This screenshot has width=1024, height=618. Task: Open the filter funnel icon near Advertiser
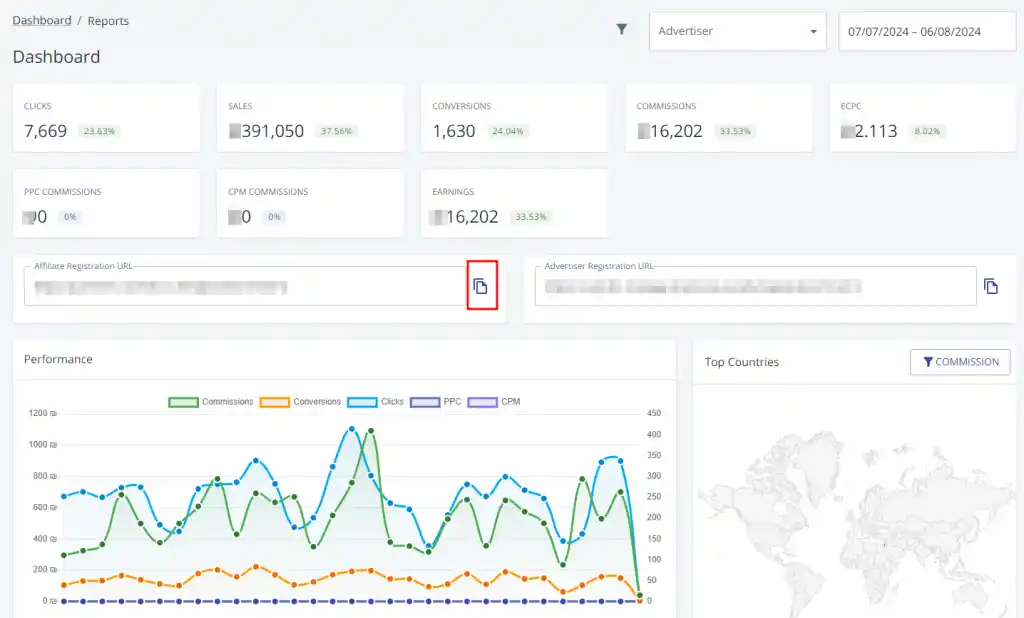click(622, 29)
